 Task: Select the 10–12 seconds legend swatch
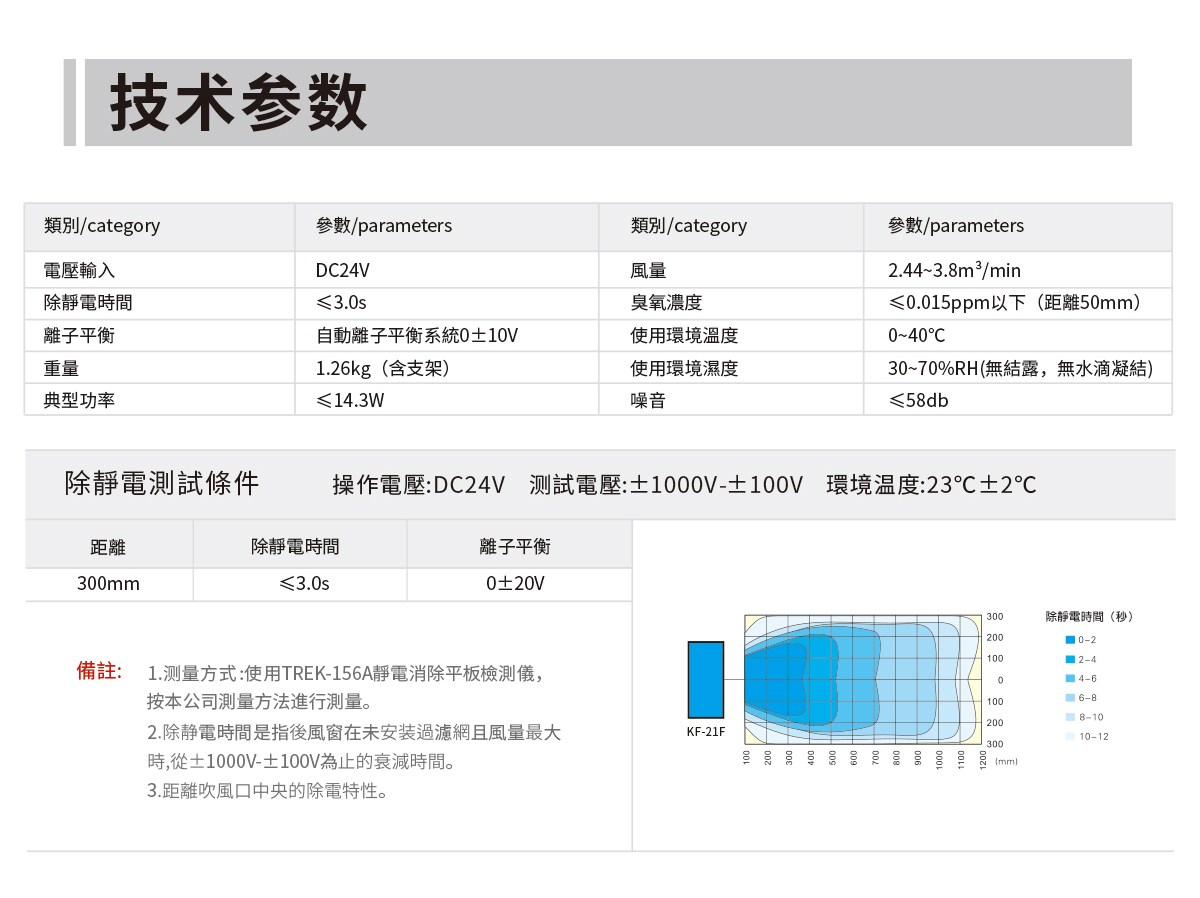point(1070,737)
